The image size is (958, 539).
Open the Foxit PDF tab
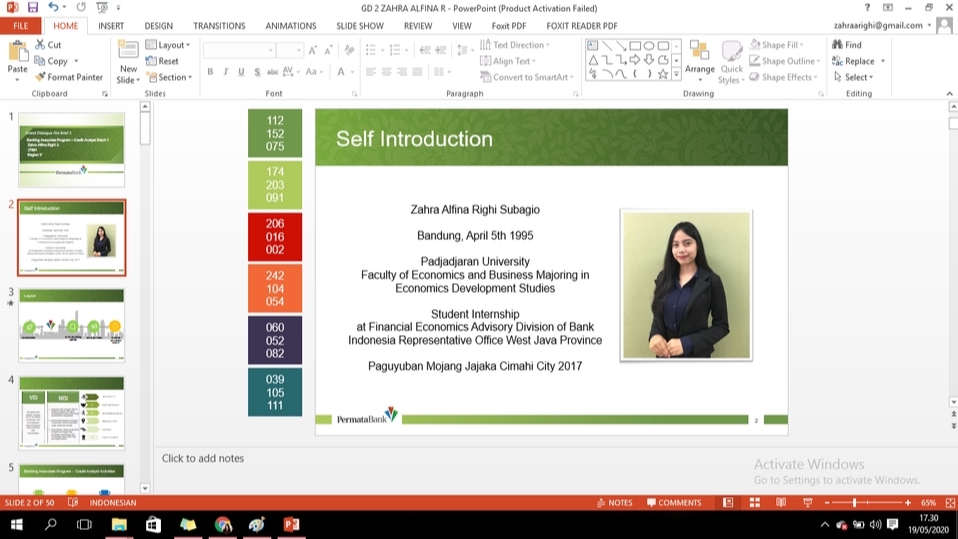coord(509,26)
